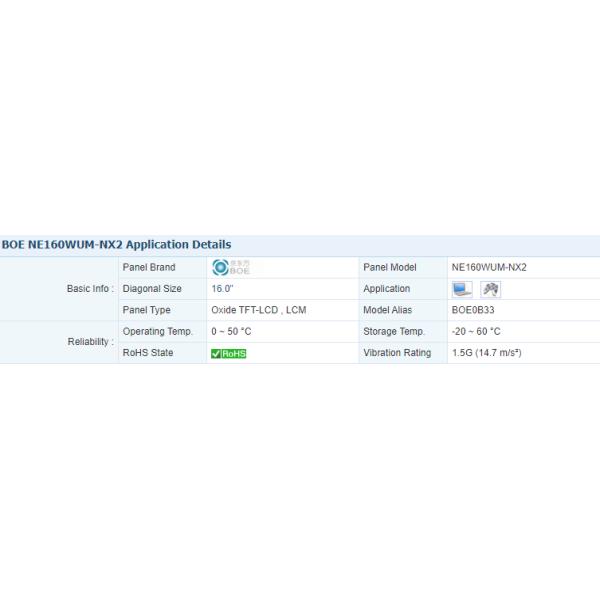
Task: Click the BOE brand logo
Action: 231,267
